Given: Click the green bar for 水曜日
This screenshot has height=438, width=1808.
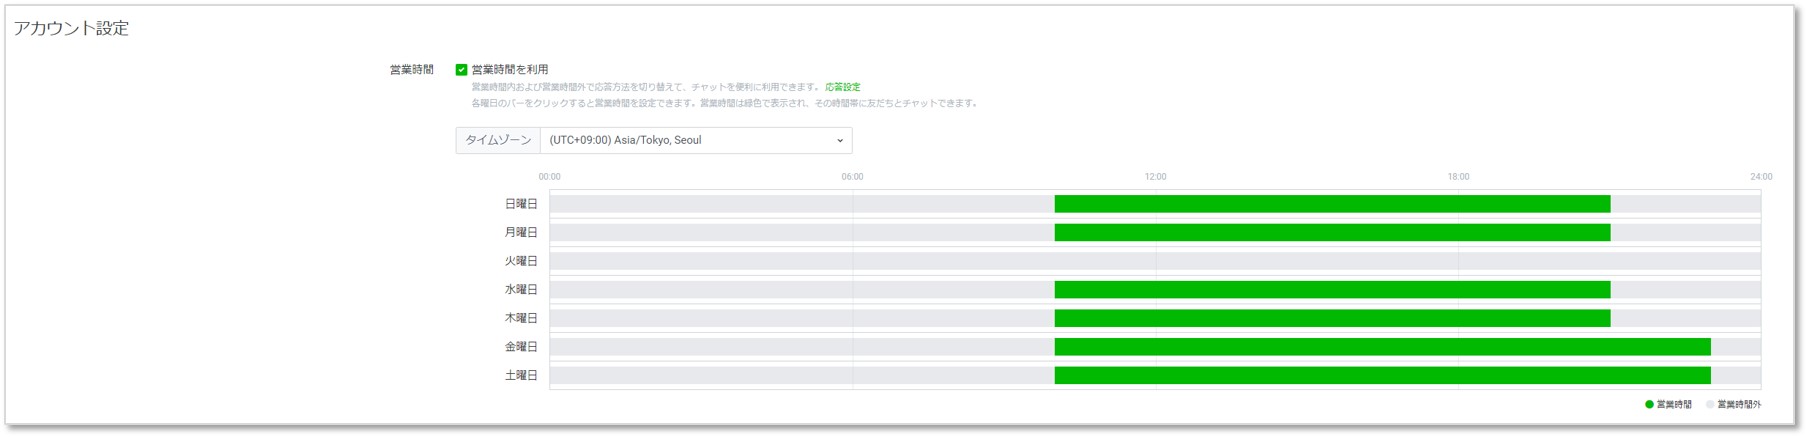Looking at the screenshot, I should [1331, 290].
